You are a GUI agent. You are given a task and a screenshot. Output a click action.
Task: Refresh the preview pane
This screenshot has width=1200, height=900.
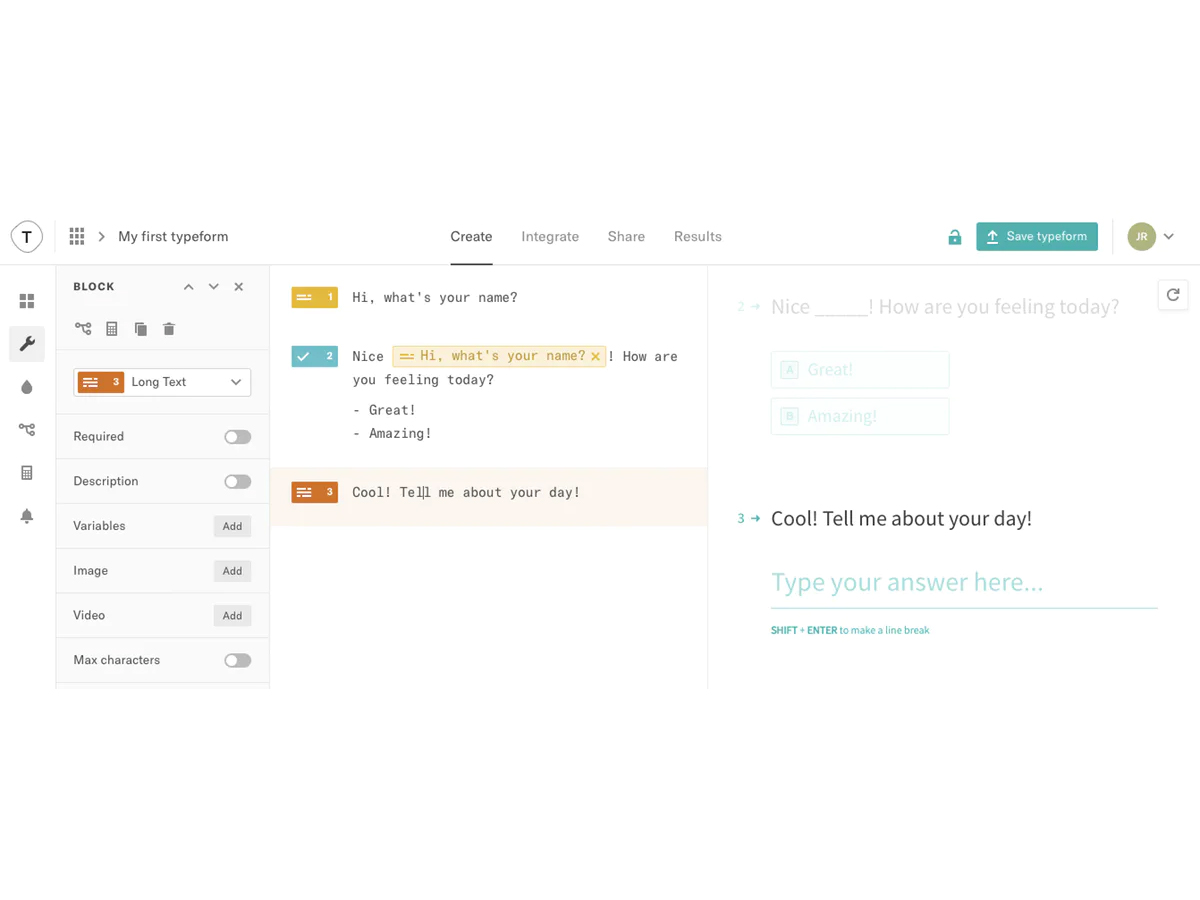[1173, 295]
